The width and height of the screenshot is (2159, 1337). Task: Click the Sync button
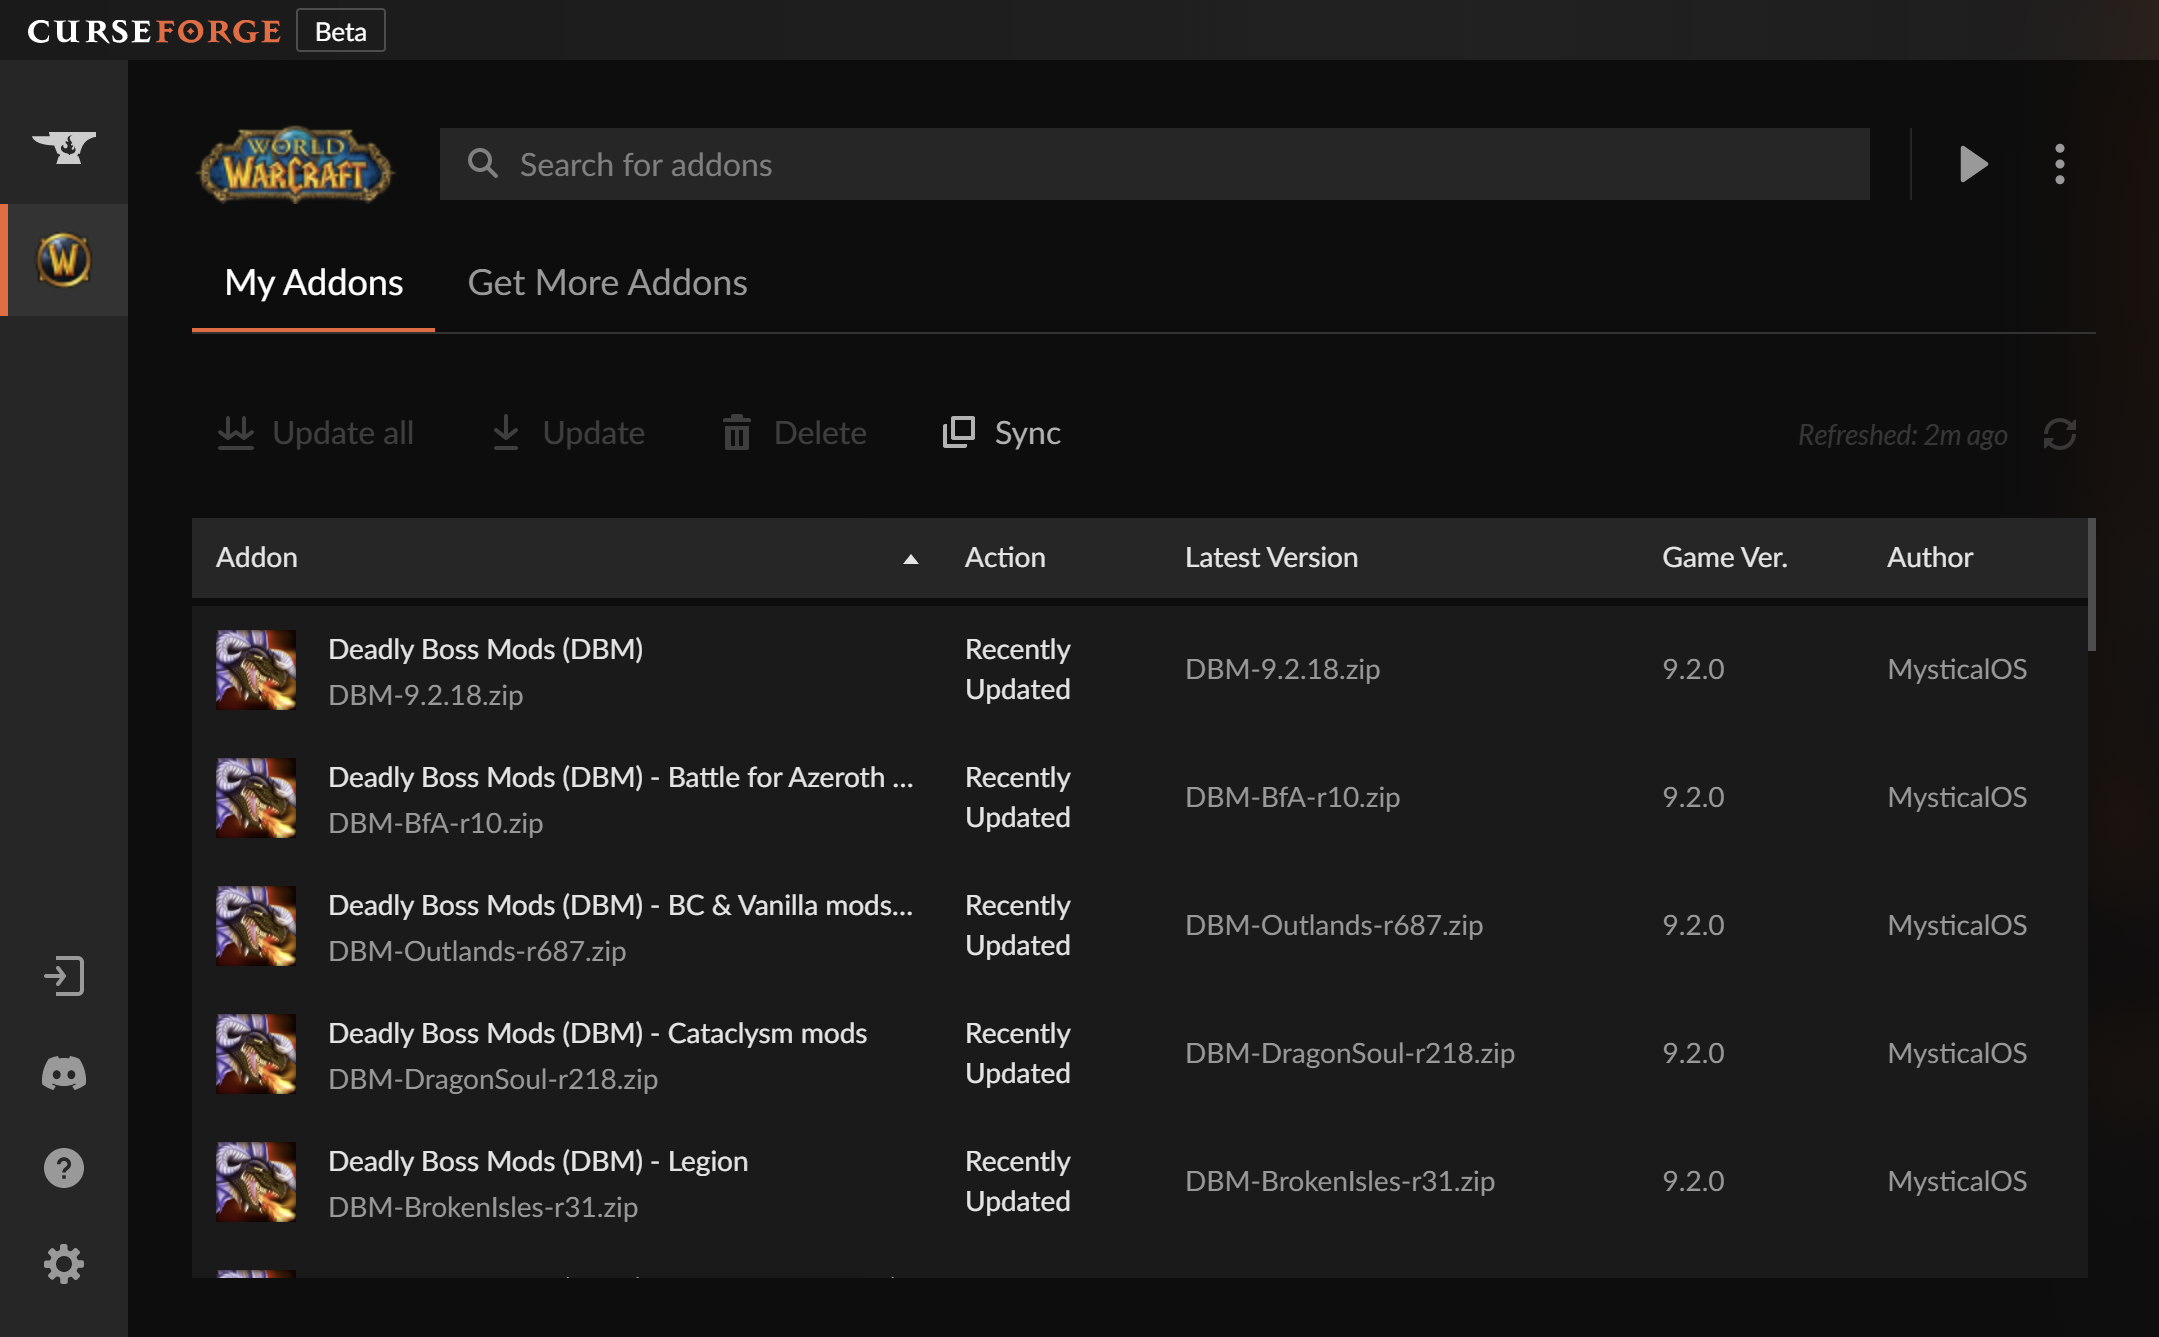[x=1001, y=433]
